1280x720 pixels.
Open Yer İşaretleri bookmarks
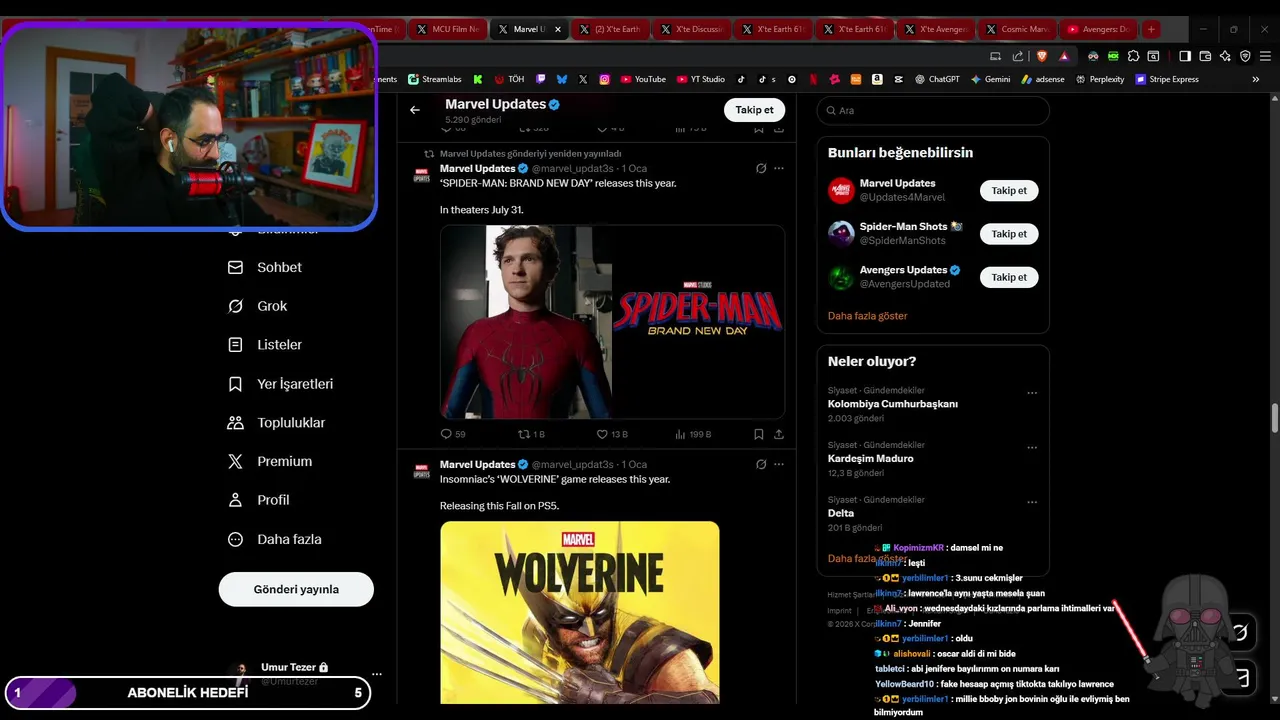(x=281, y=384)
